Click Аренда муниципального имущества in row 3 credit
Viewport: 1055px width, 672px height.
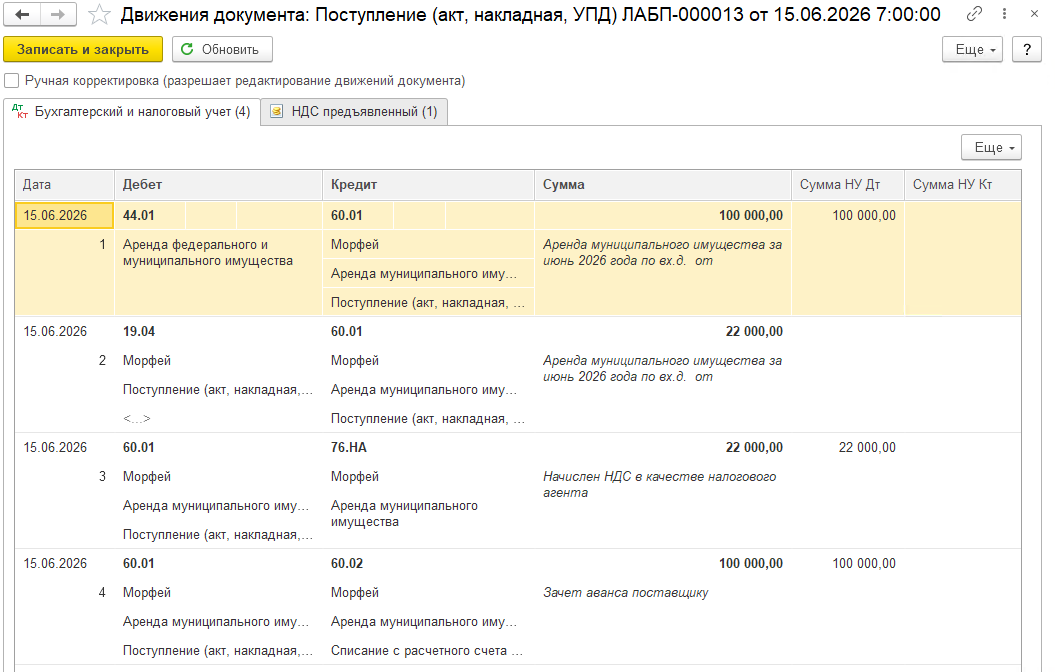click(404, 514)
